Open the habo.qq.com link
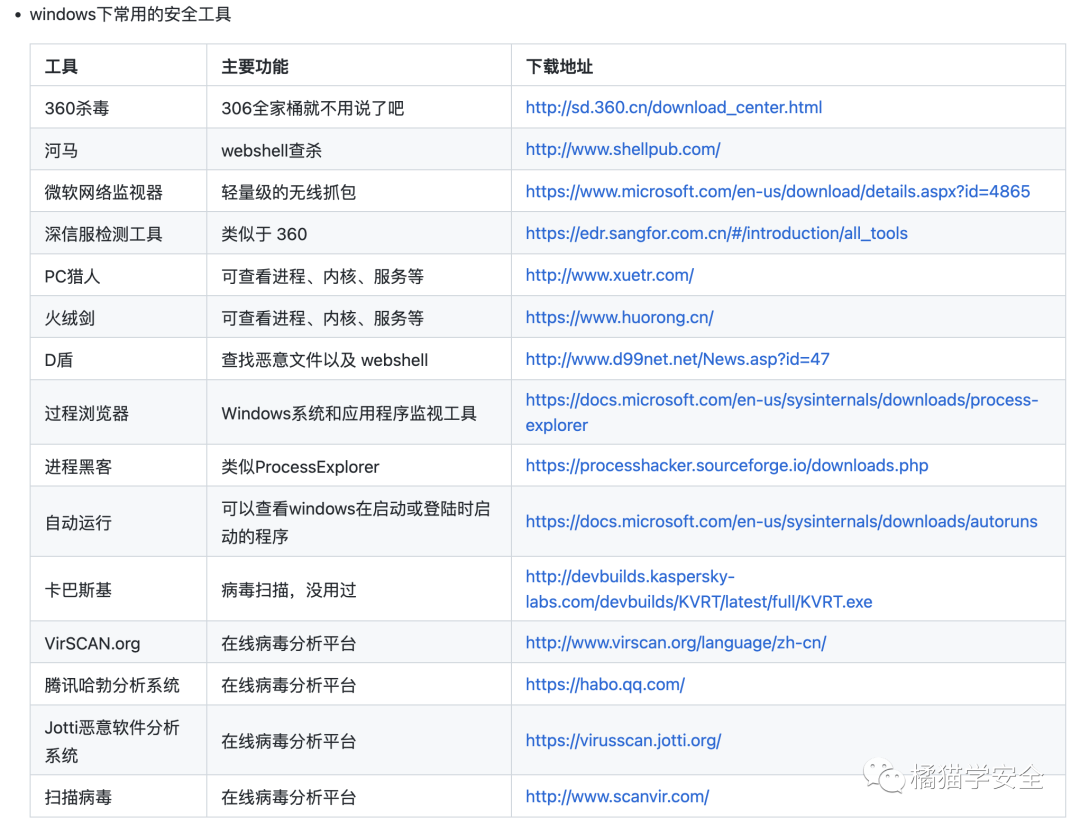1080x825 pixels. (605, 685)
